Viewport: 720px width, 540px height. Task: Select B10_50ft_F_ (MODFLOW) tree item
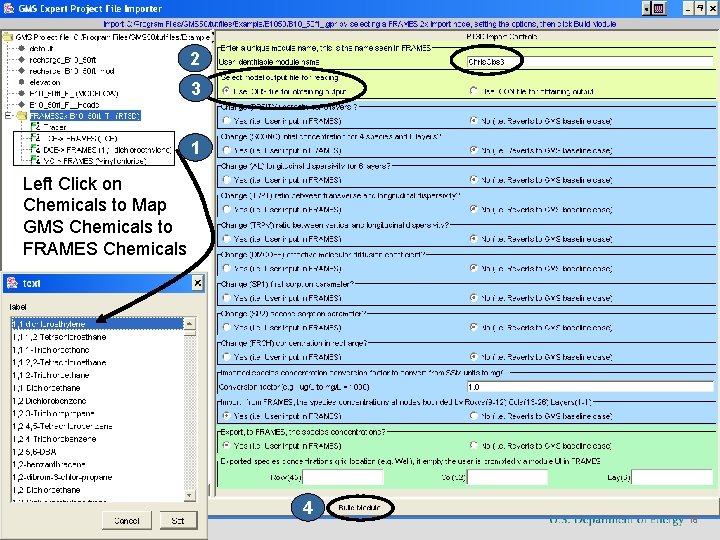tap(73, 94)
